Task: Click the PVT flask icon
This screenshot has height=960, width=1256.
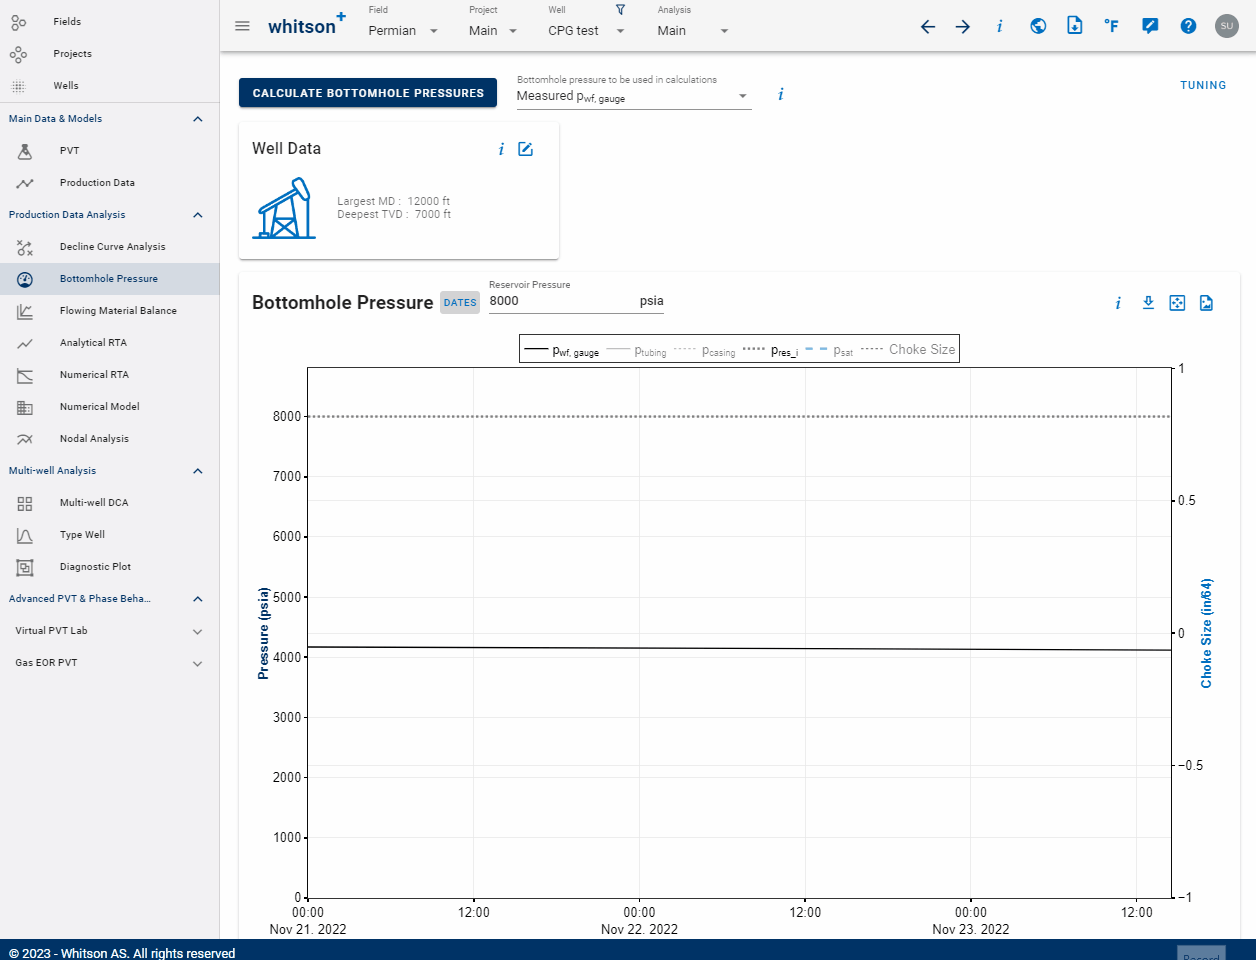Action: point(25,151)
